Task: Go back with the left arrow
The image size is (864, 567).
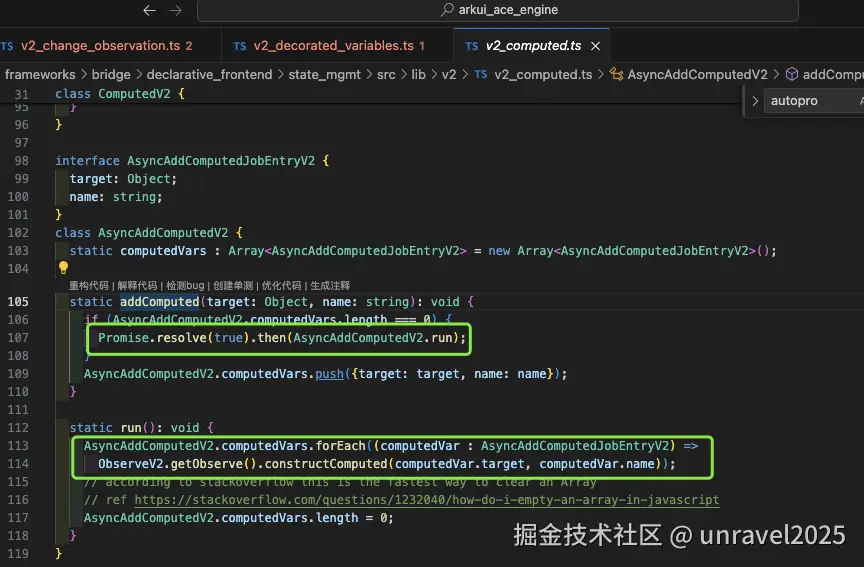Action: pos(149,10)
